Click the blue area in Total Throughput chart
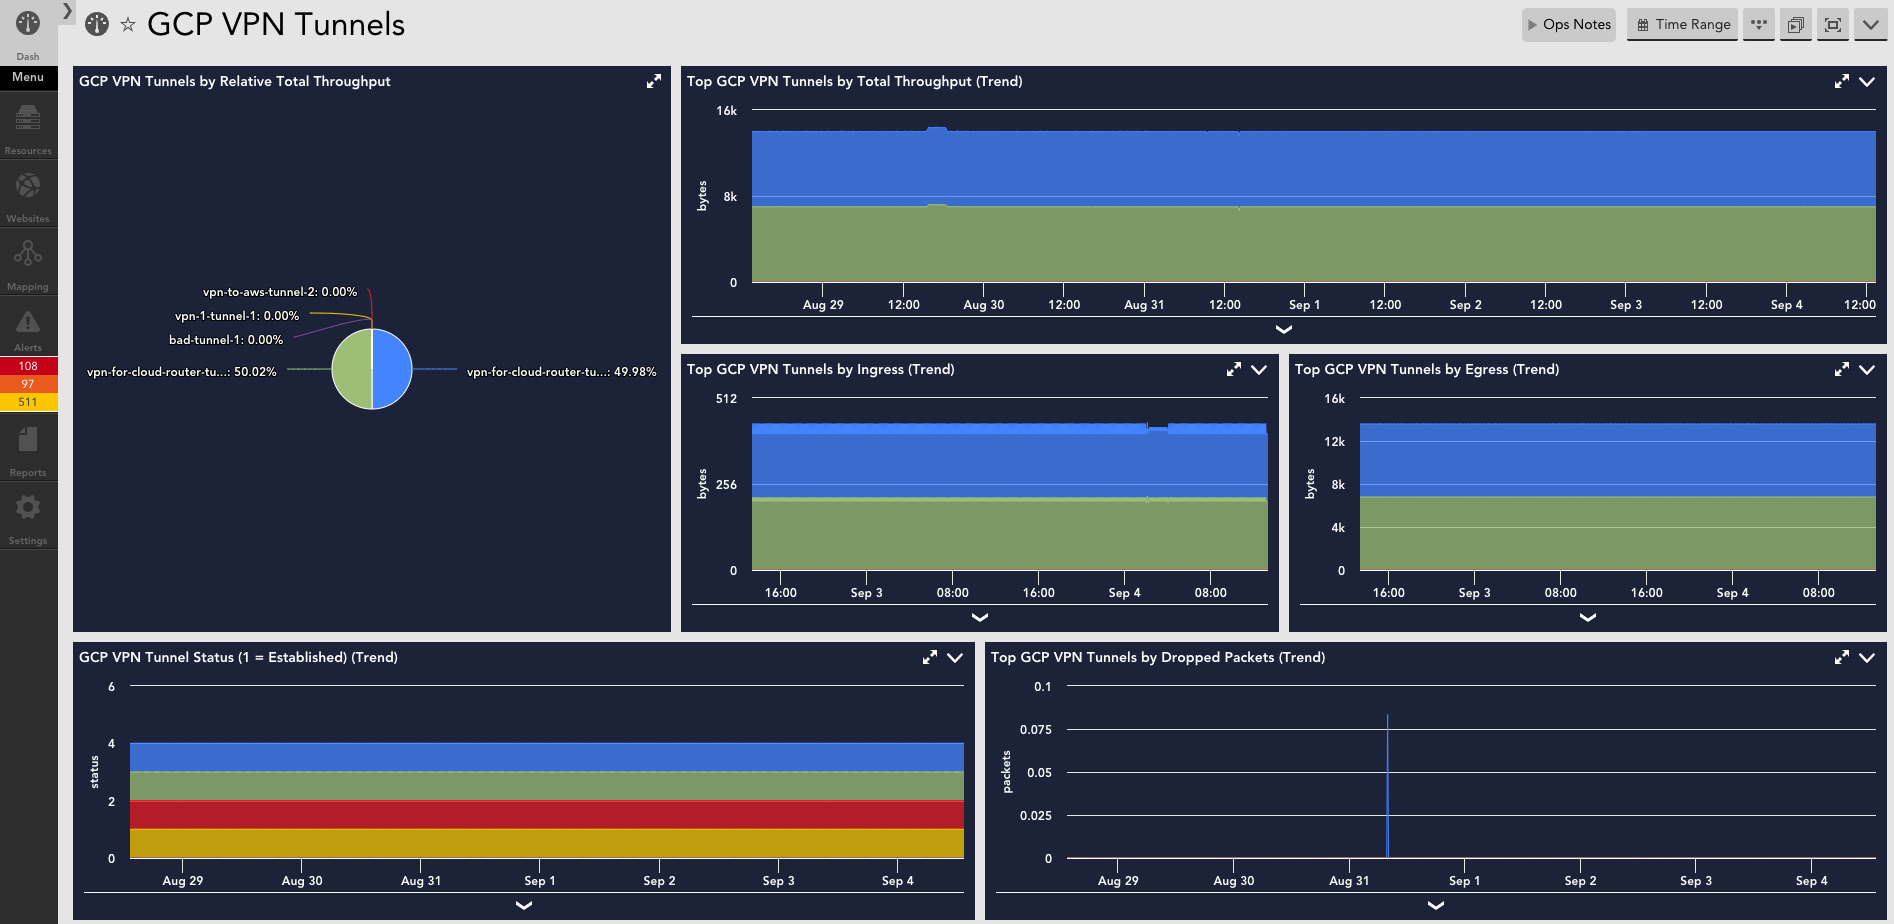The image size is (1894, 924). 1313,167
